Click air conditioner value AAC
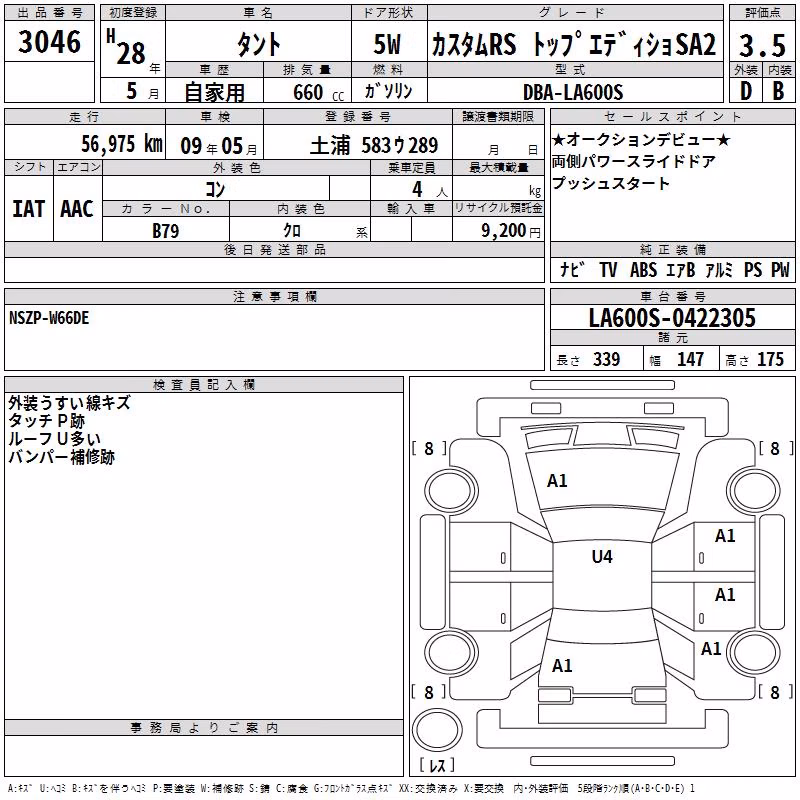Image resolution: width=800 pixels, height=800 pixels. click(x=77, y=209)
